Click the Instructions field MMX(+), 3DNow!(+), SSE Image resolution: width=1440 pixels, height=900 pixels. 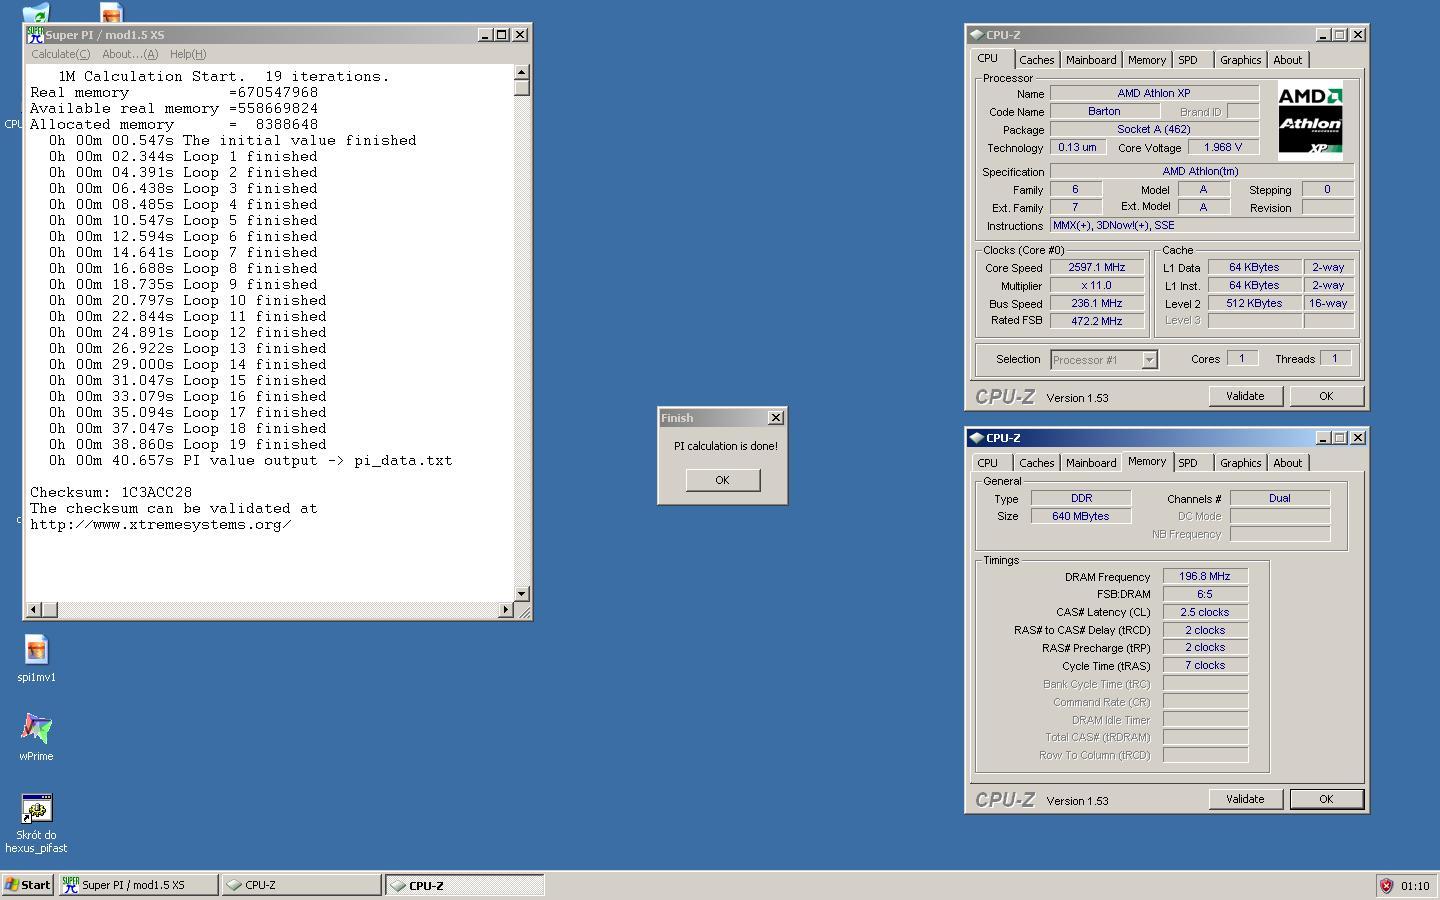(1202, 225)
